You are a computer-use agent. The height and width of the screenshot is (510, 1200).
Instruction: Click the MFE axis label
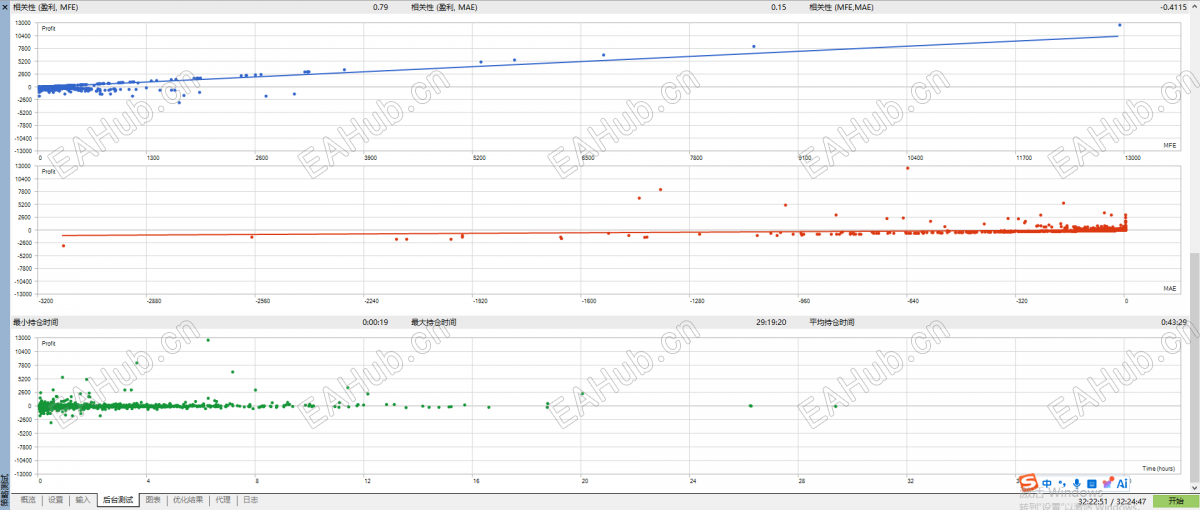tap(1169, 145)
